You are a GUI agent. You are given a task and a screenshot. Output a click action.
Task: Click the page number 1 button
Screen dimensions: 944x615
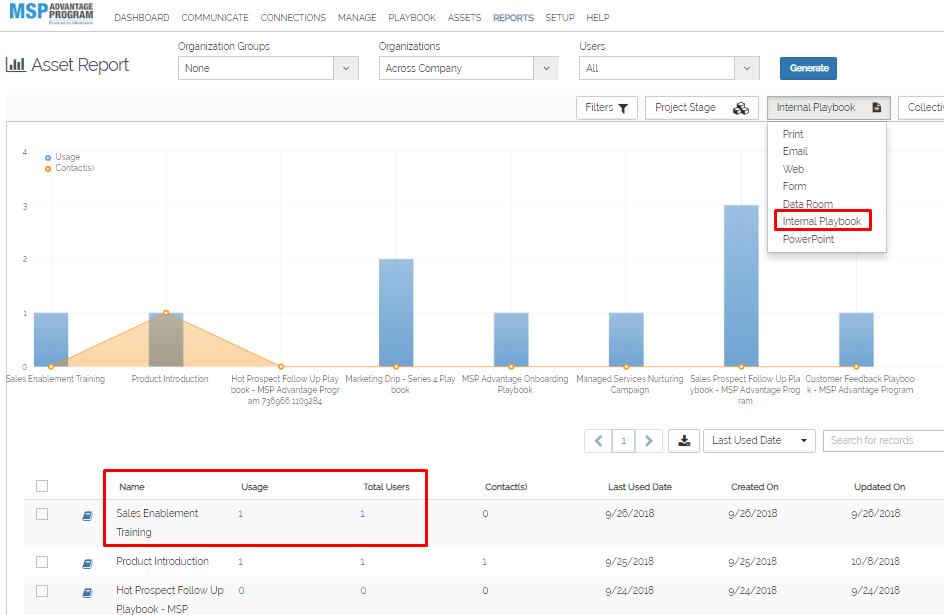pos(623,440)
